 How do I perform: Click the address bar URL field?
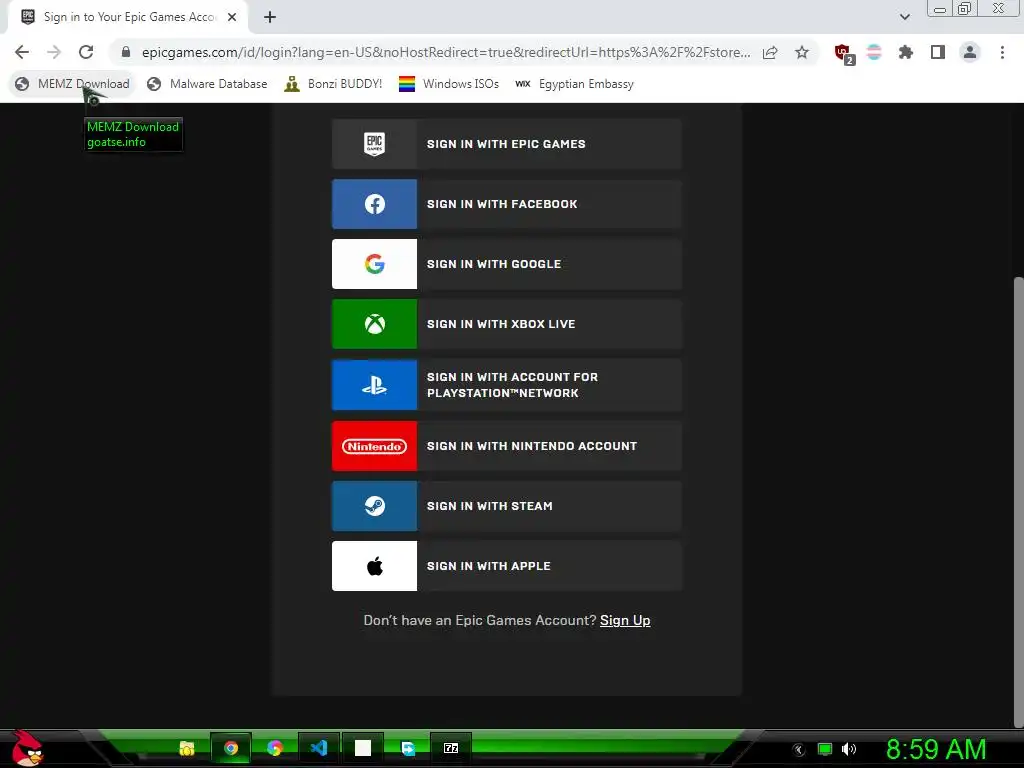pyautogui.click(x=446, y=52)
